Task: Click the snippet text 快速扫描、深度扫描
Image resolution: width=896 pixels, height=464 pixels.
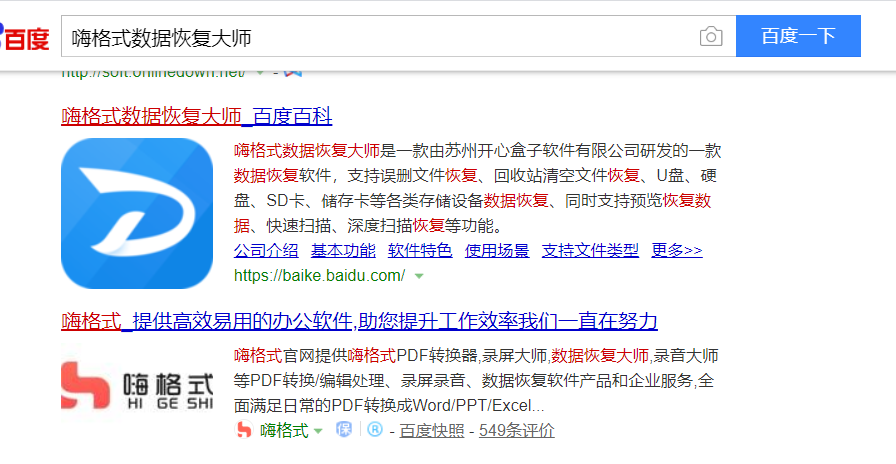Action: [x=339, y=226]
